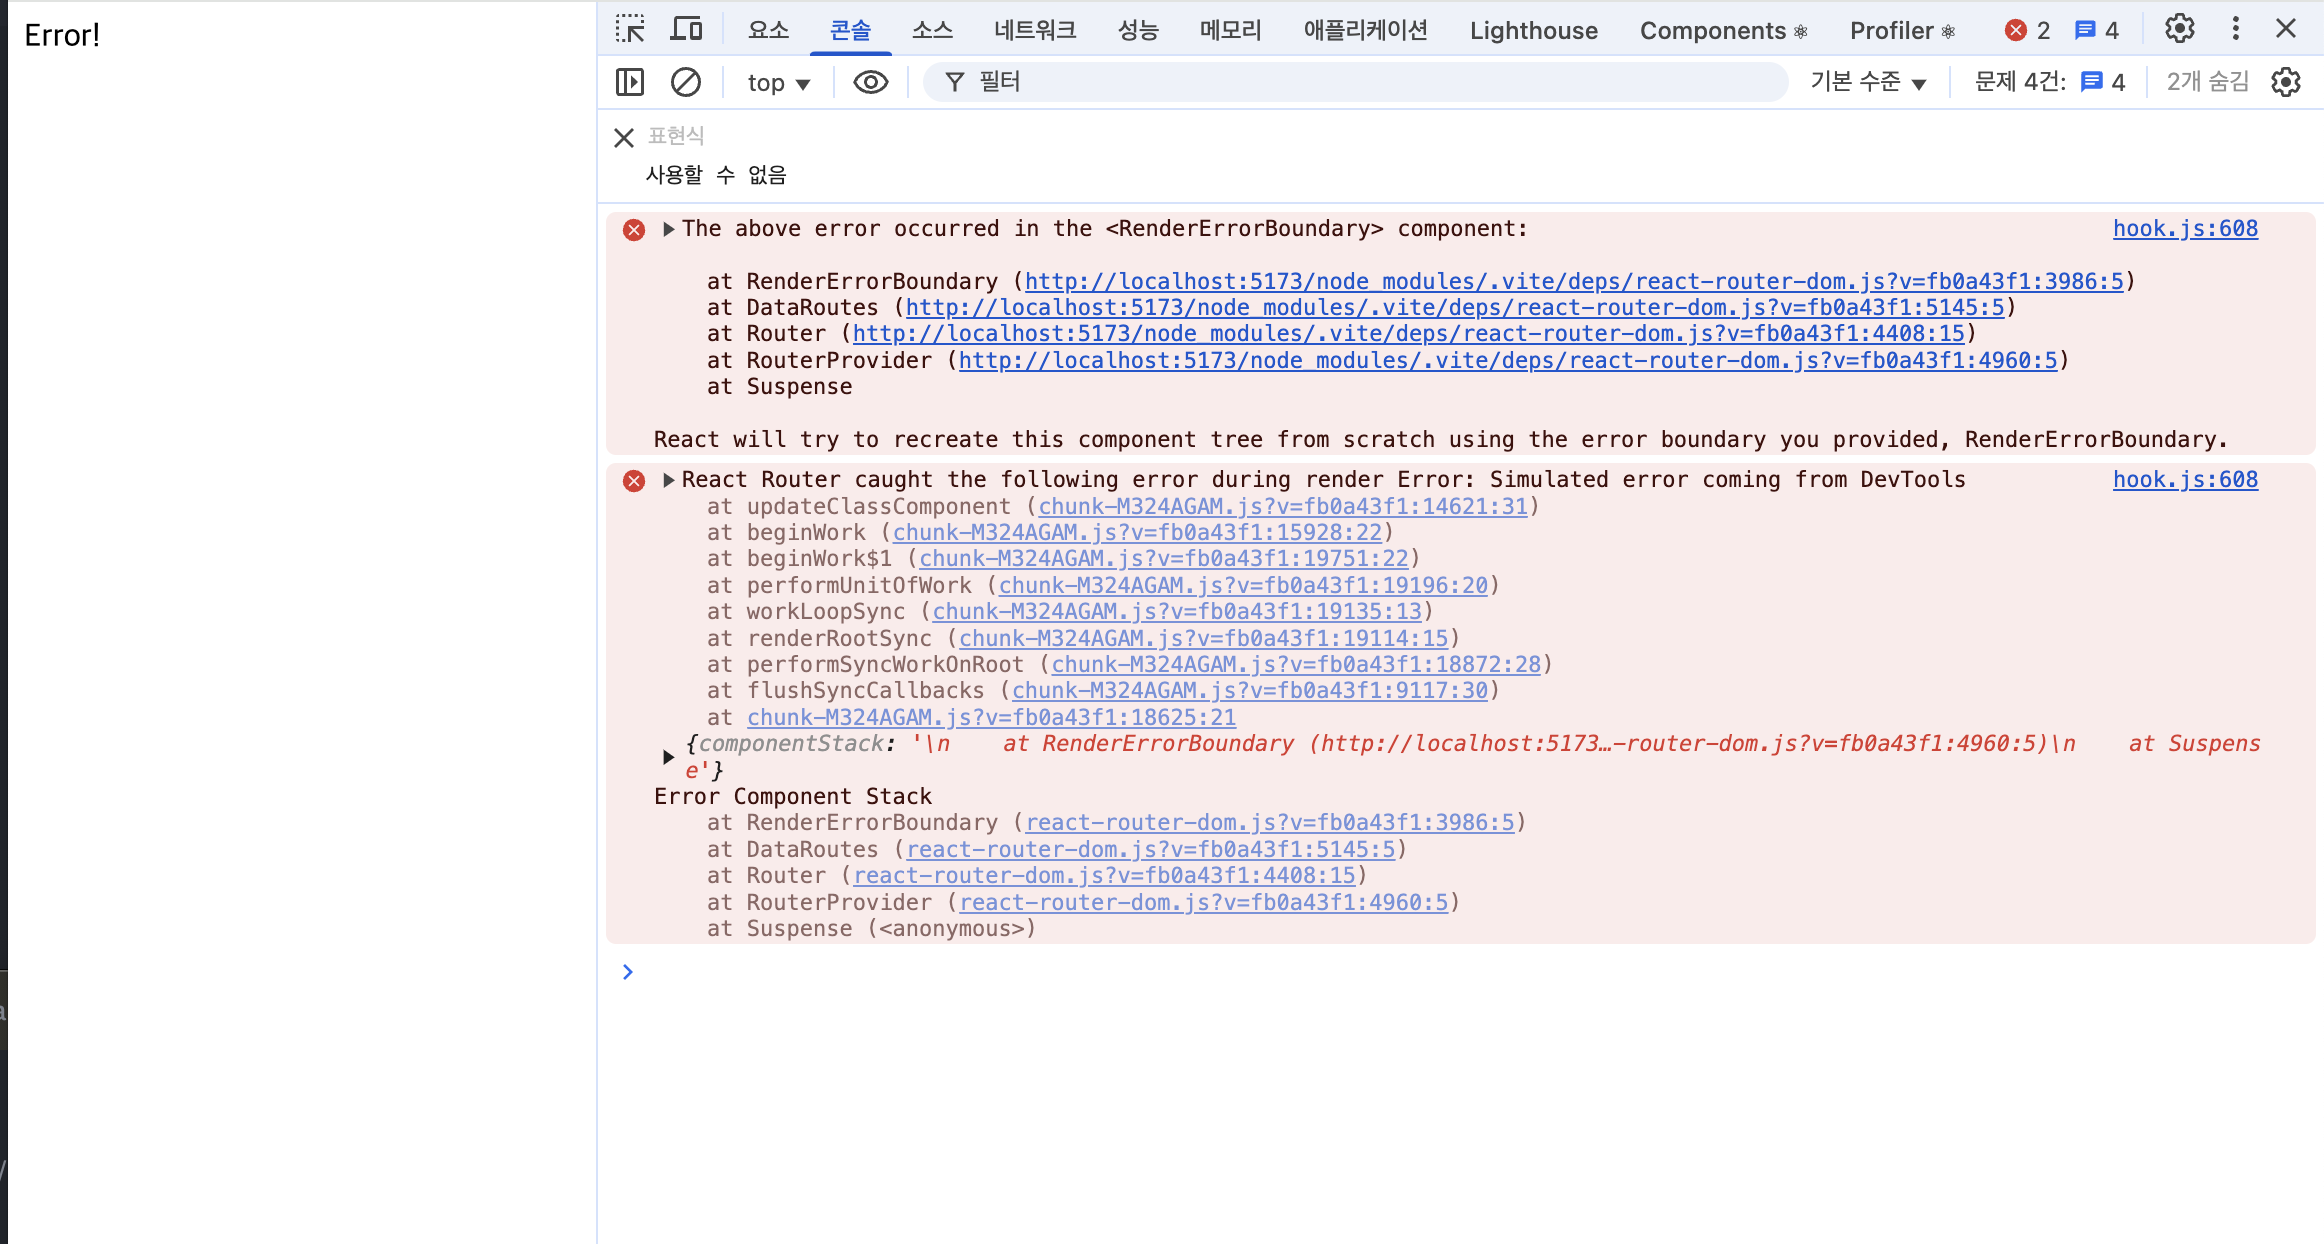Switch to the Lighthouse tab
The image size is (2324, 1244).
point(1533,30)
